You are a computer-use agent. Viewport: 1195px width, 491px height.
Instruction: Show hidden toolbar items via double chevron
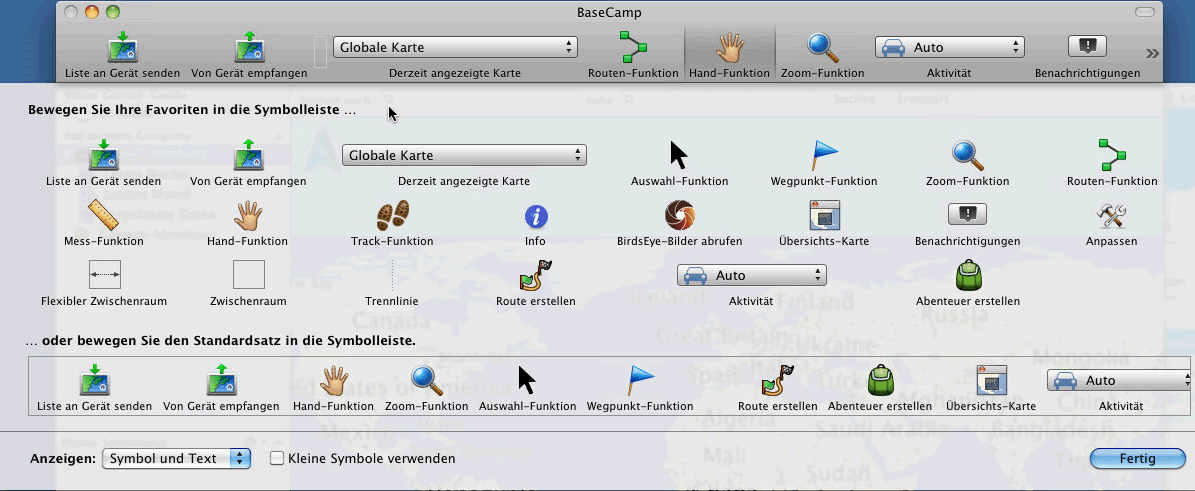coord(1152,53)
